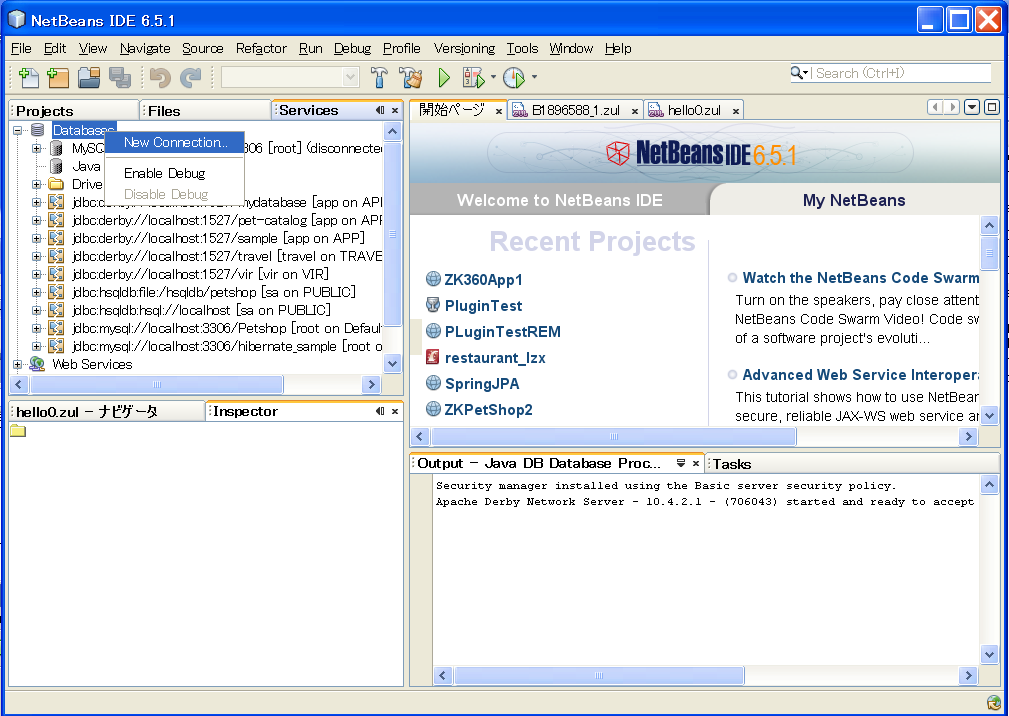Image resolution: width=1009 pixels, height=716 pixels.
Task: Click the folder icon in Inspector panel
Action: tap(18, 430)
